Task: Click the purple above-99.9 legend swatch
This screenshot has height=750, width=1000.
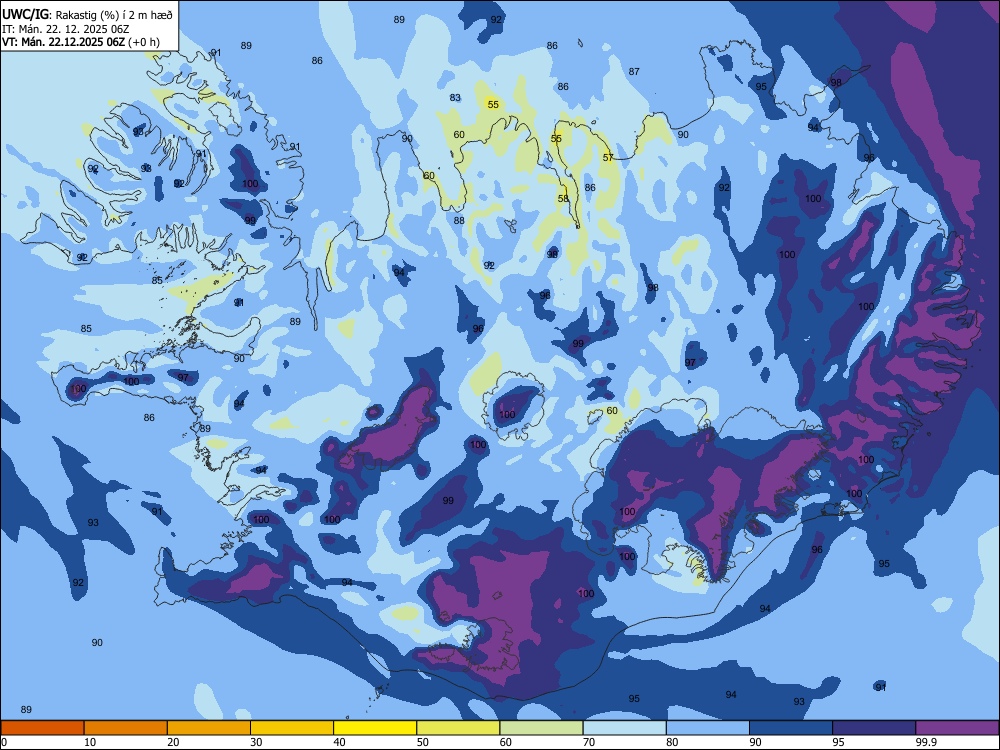Action: 957,728
